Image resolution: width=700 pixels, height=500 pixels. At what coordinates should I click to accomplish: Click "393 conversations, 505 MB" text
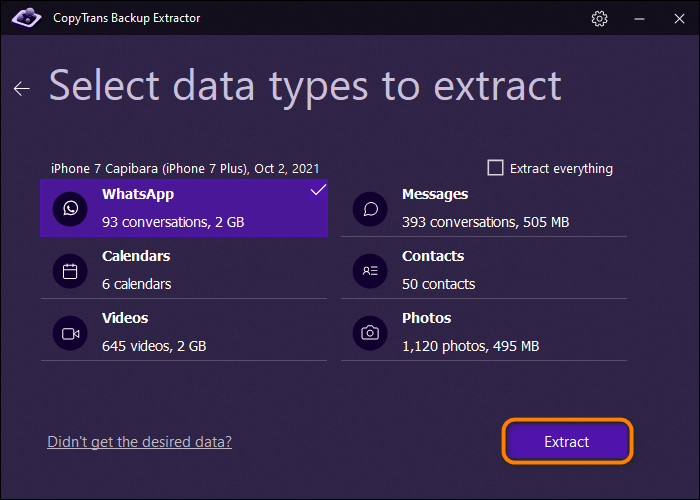click(486, 222)
